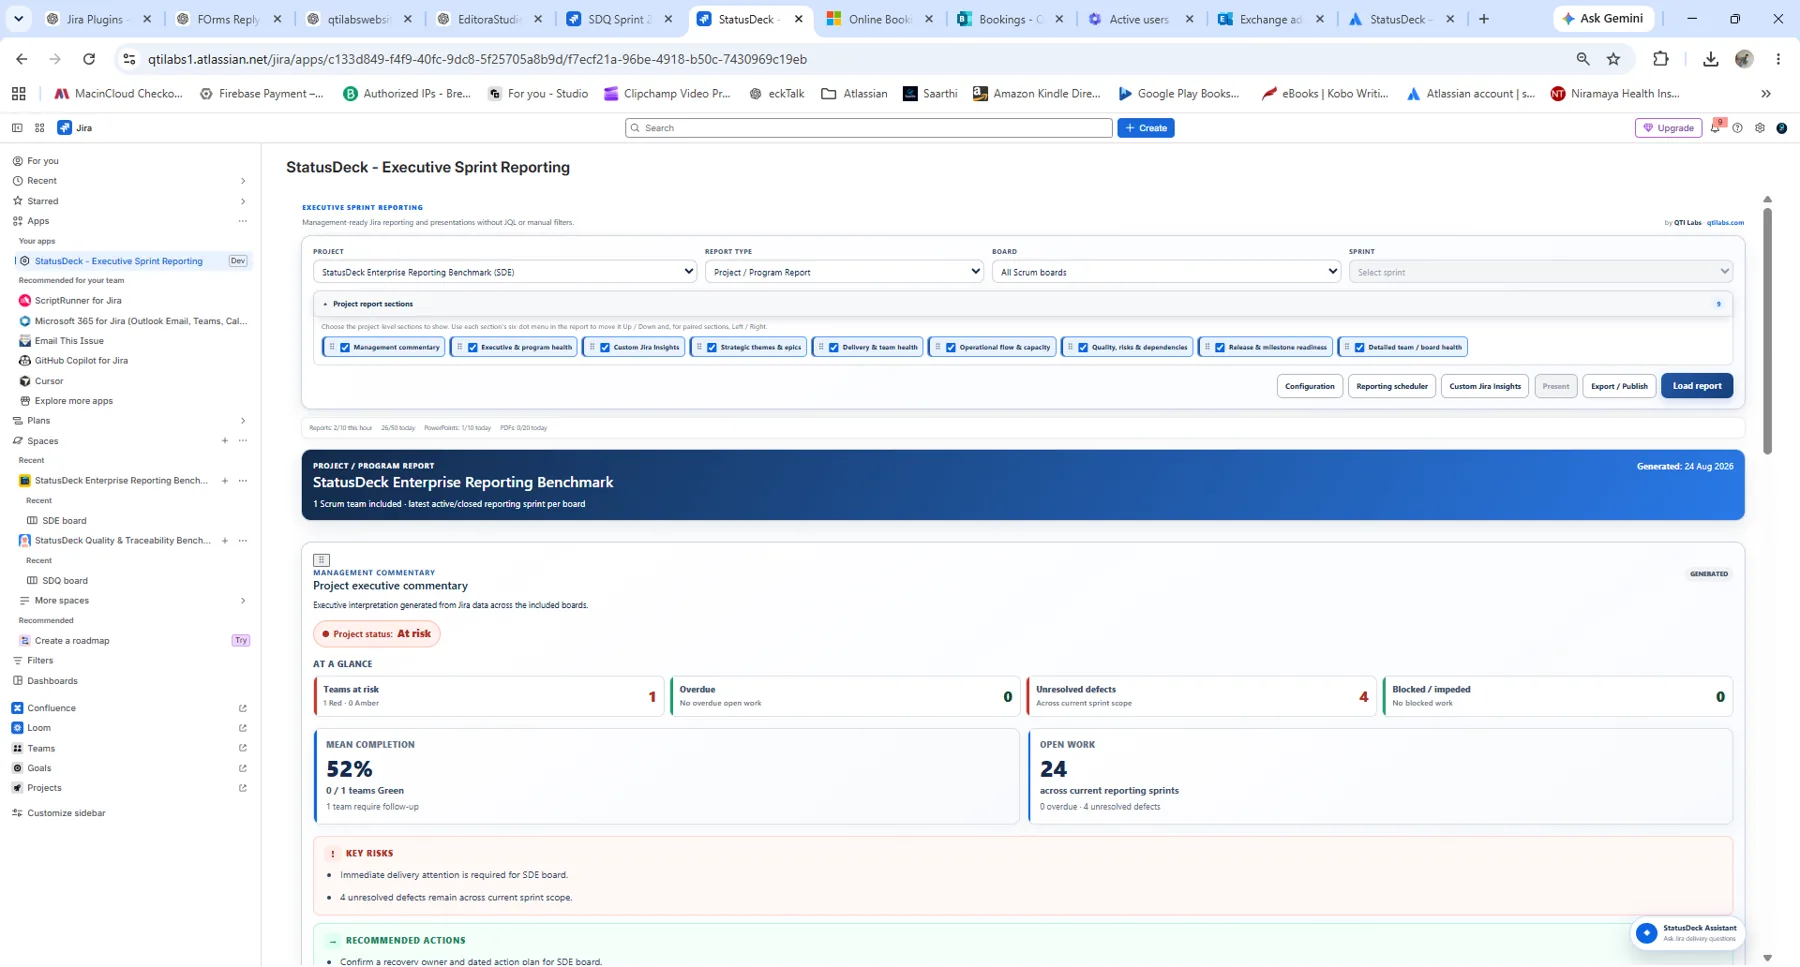Toggle Quality, risks & dependencies checkbox

click(x=1083, y=347)
